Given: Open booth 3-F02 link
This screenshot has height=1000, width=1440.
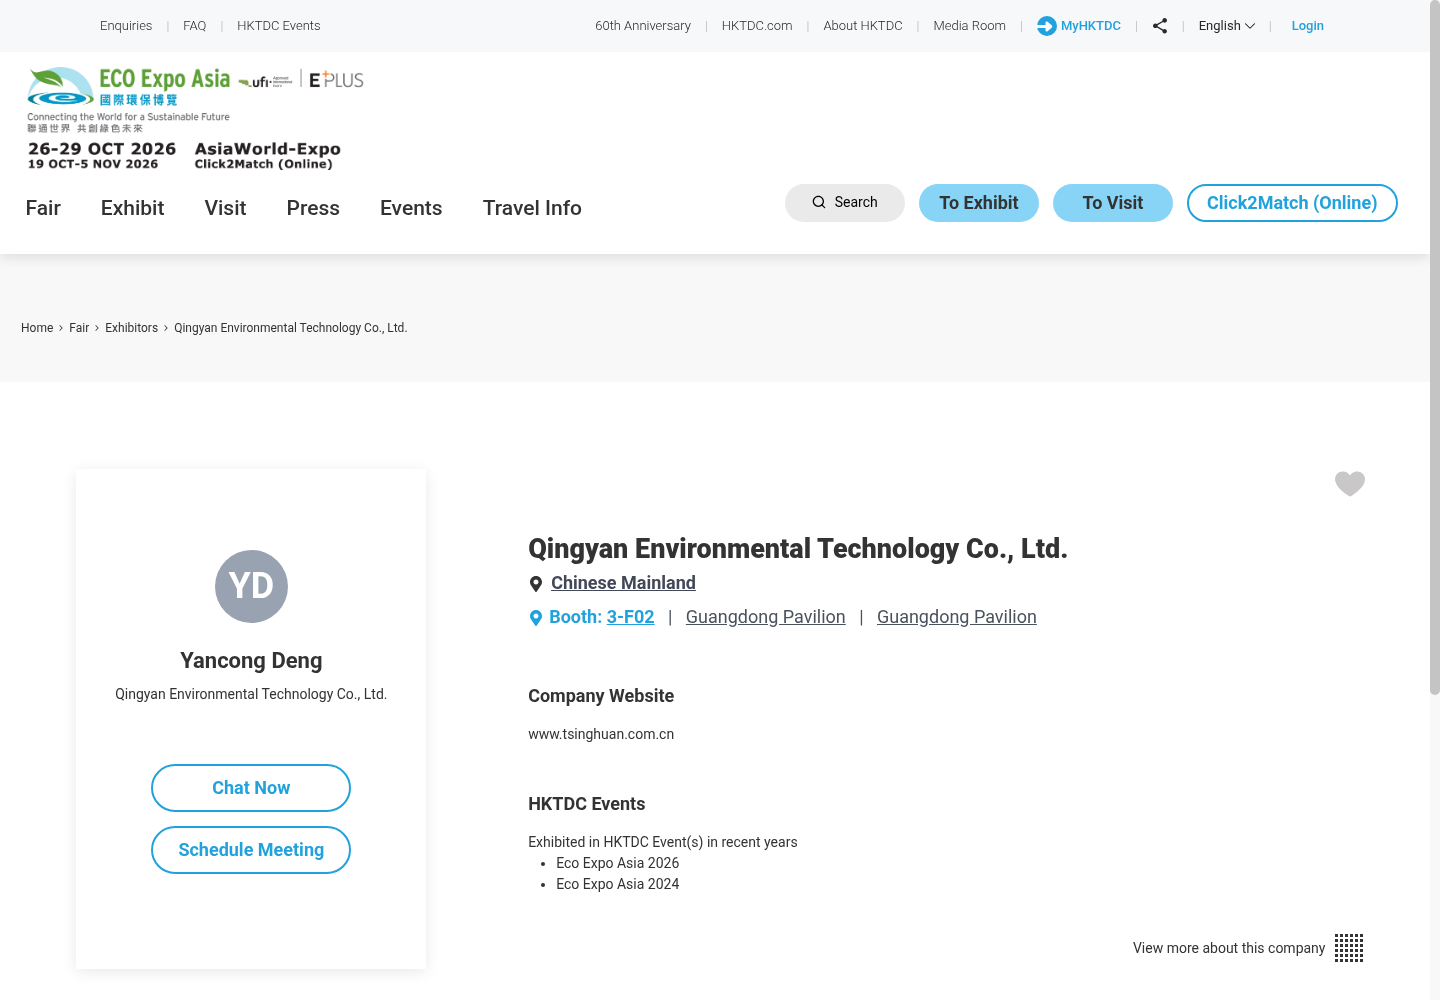Looking at the screenshot, I should (630, 617).
